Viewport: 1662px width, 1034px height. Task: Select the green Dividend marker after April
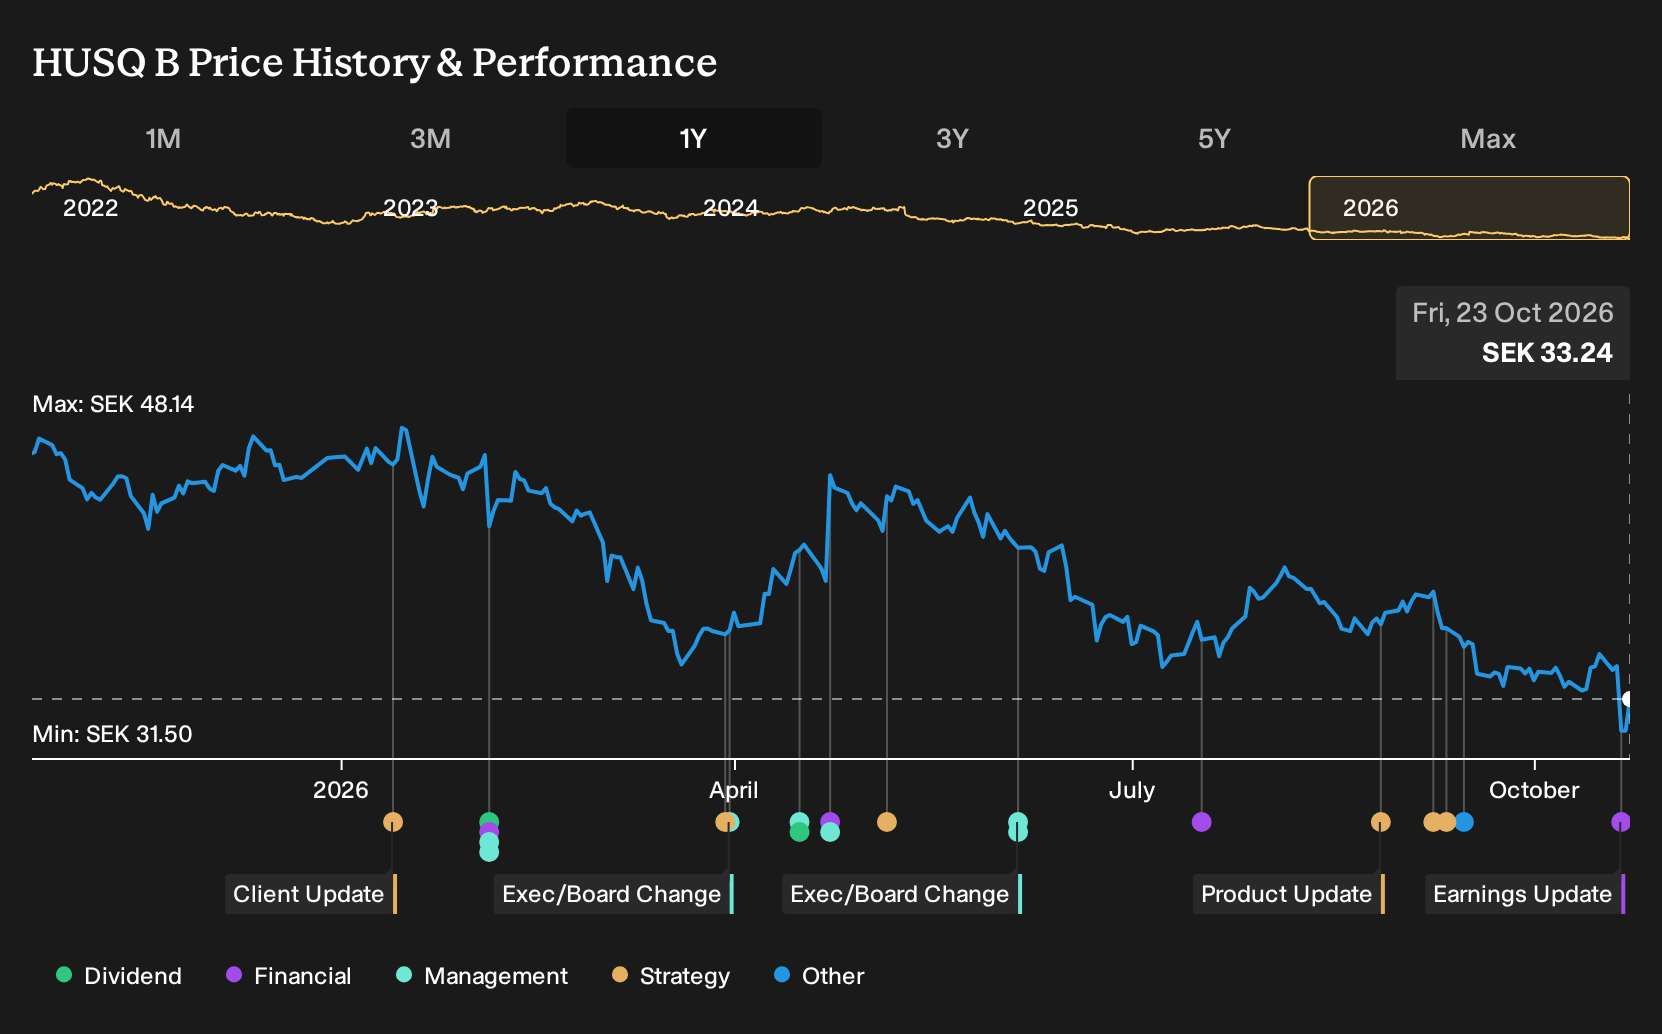[x=799, y=832]
